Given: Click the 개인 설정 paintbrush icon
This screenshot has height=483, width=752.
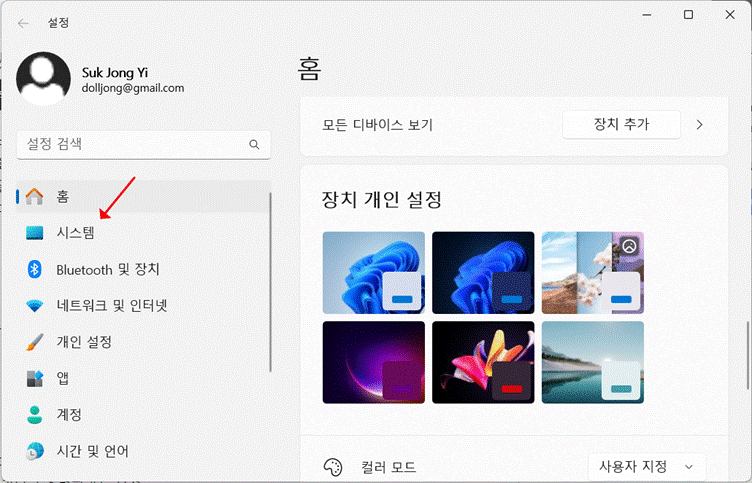Looking at the screenshot, I should click(x=35, y=342).
